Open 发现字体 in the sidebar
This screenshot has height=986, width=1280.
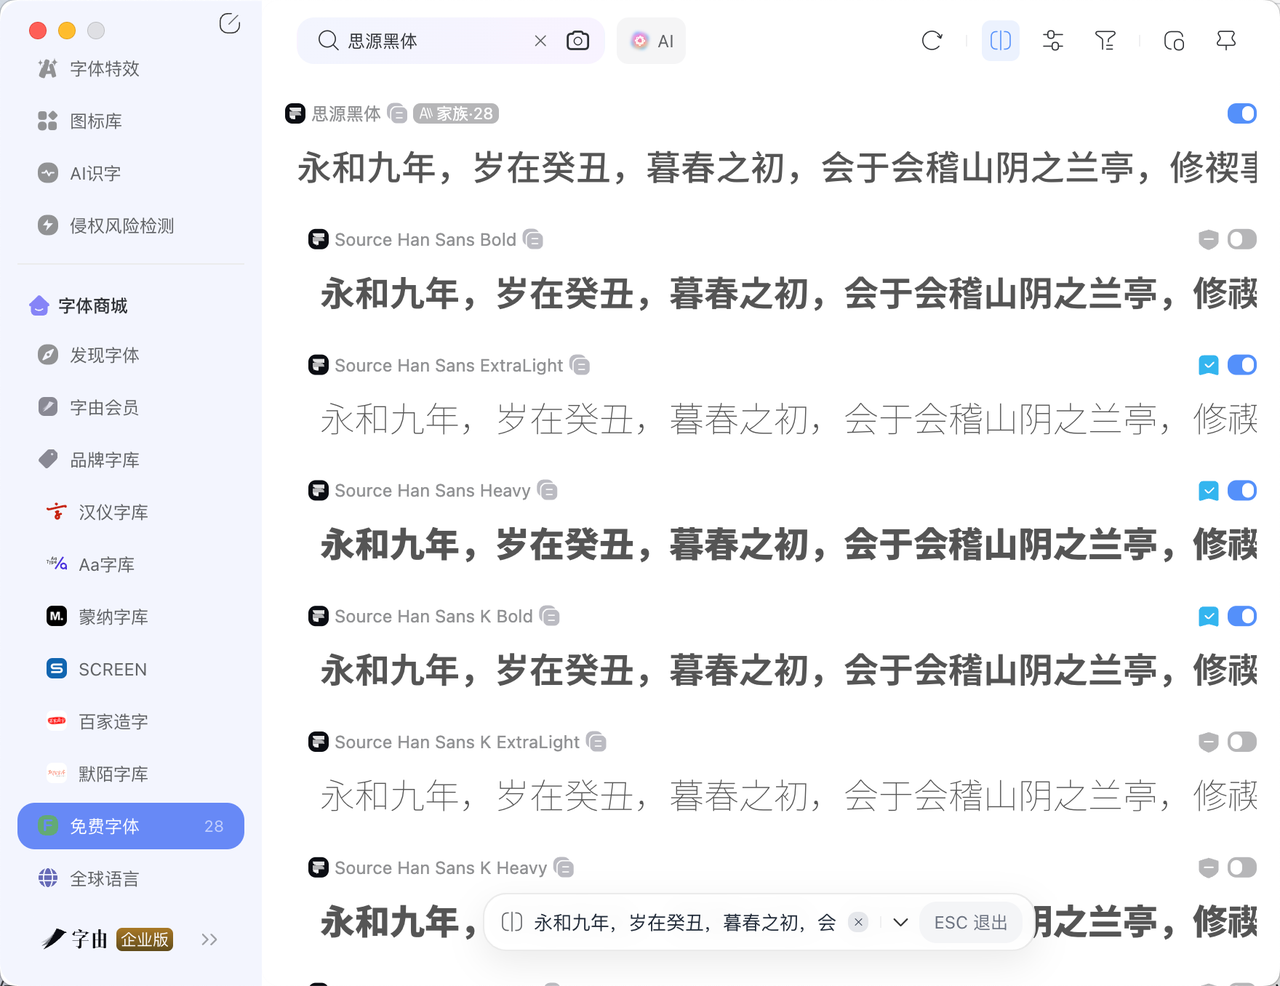(x=104, y=355)
